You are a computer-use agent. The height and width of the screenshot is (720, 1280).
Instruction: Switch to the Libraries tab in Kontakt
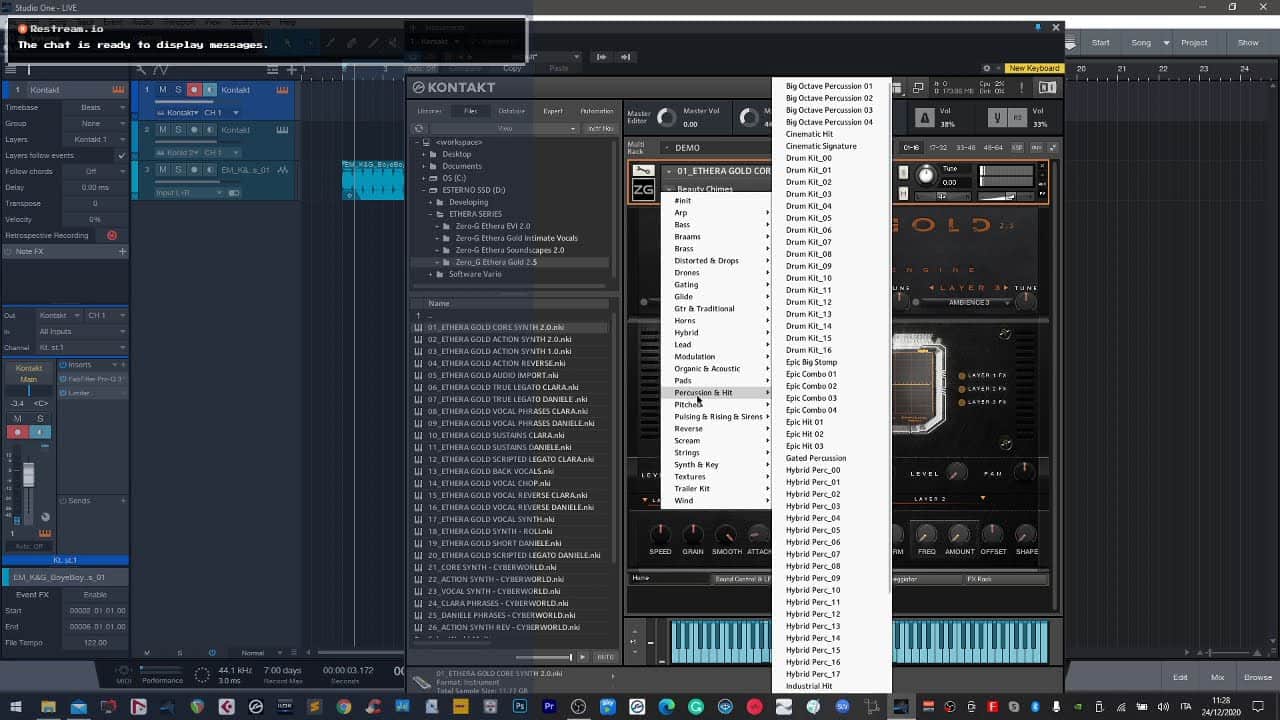(429, 111)
